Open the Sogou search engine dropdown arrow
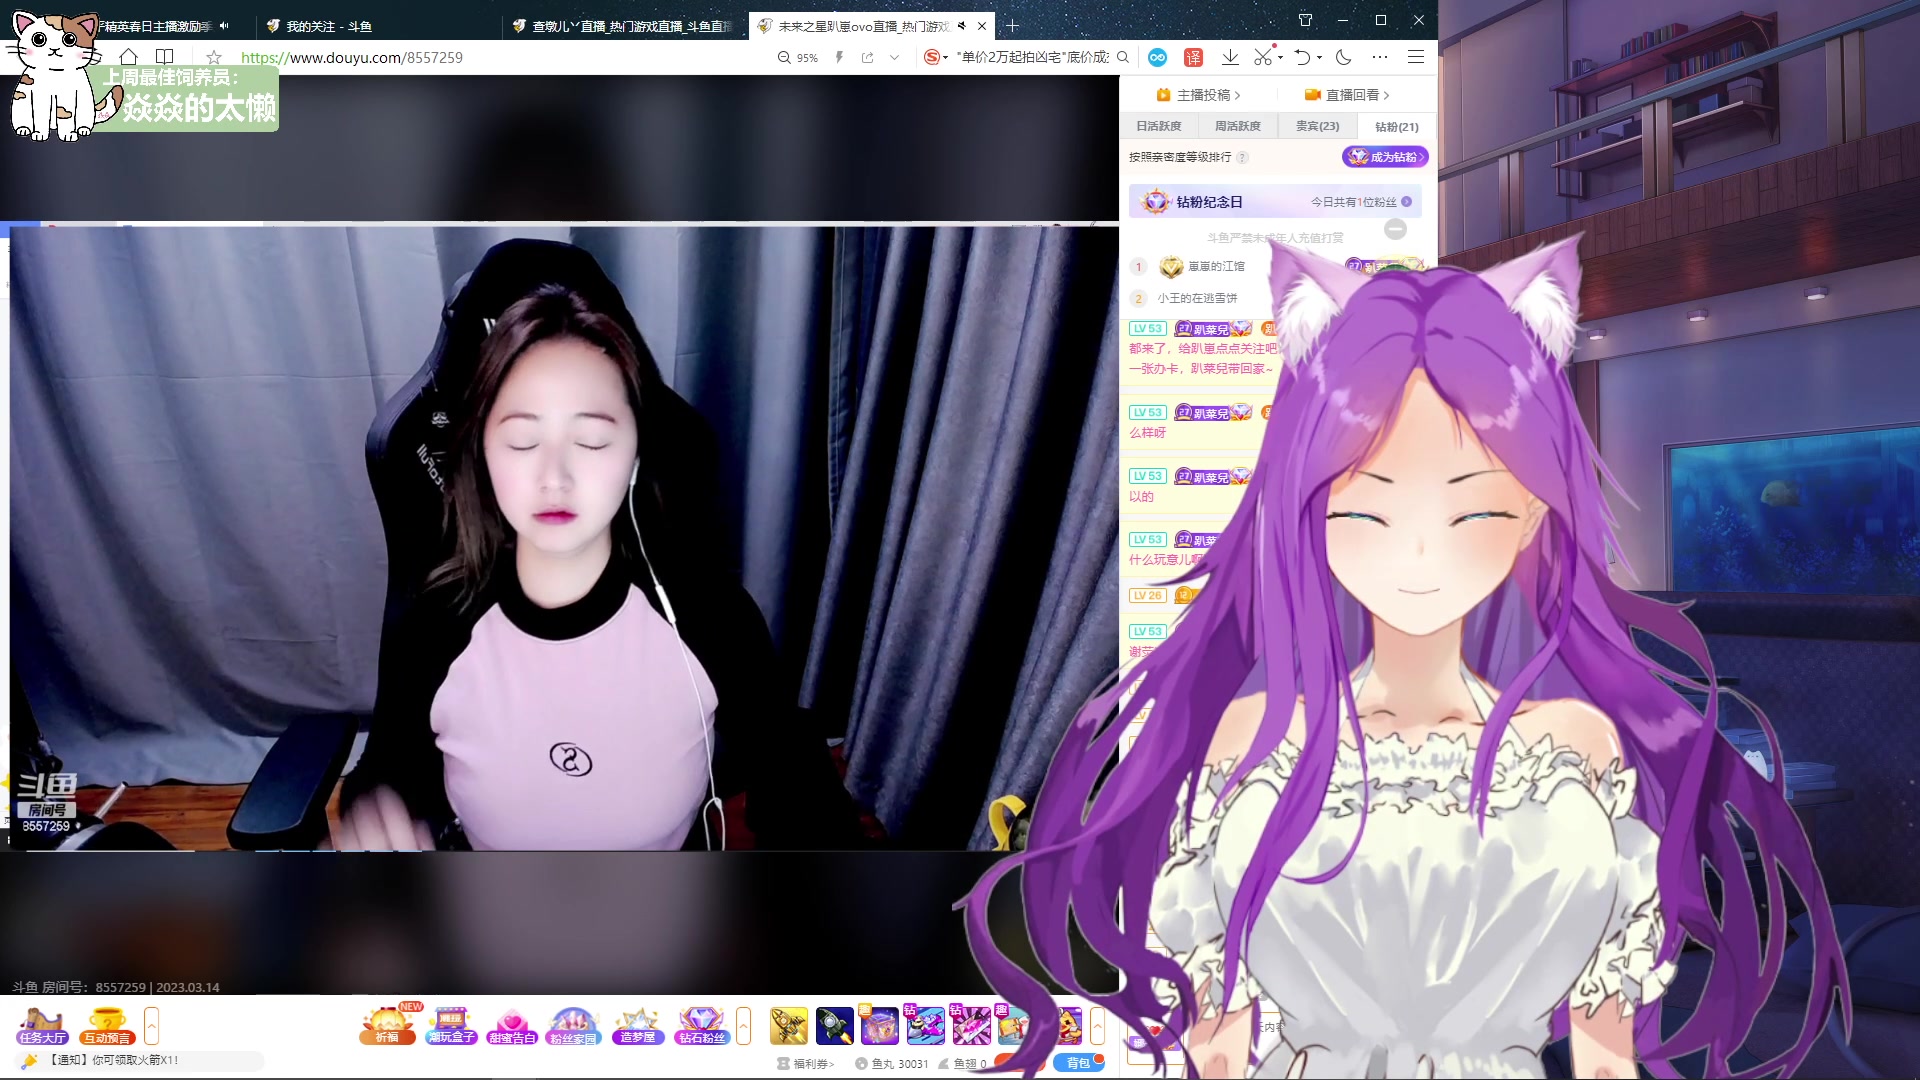This screenshot has width=1920, height=1080. (945, 58)
